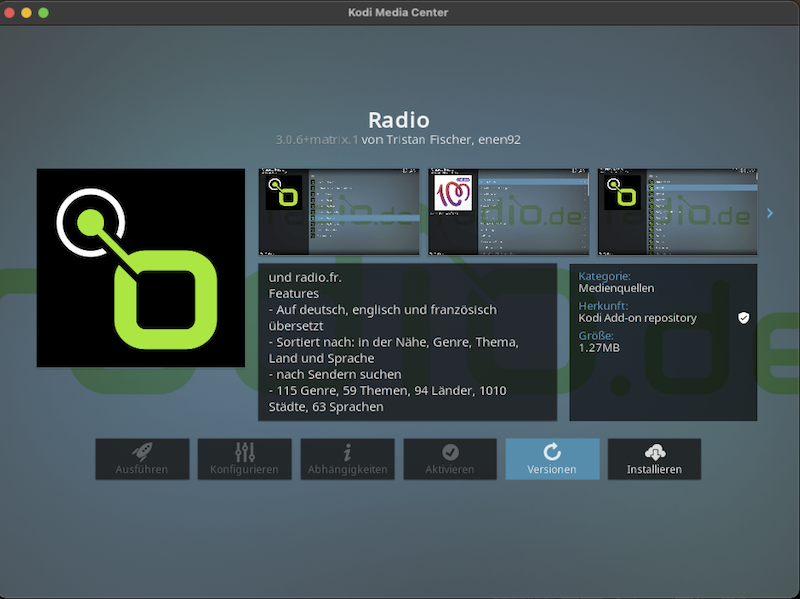Click the author text "von Tristan Fischer, enen92"
This screenshot has height=599, width=800.
point(441,140)
